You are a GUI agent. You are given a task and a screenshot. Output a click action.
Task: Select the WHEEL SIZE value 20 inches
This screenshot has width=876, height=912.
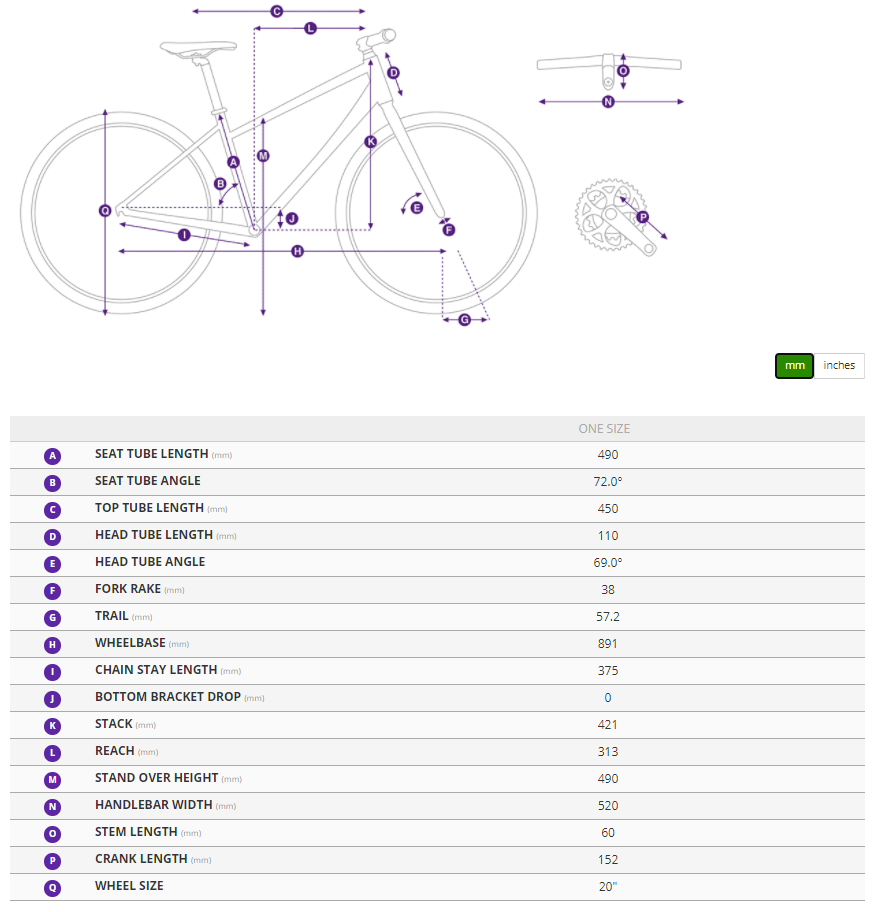point(607,885)
